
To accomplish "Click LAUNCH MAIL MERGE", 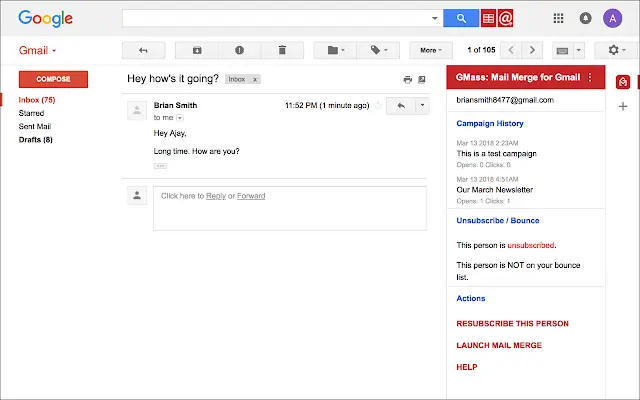I will pos(499,345).
